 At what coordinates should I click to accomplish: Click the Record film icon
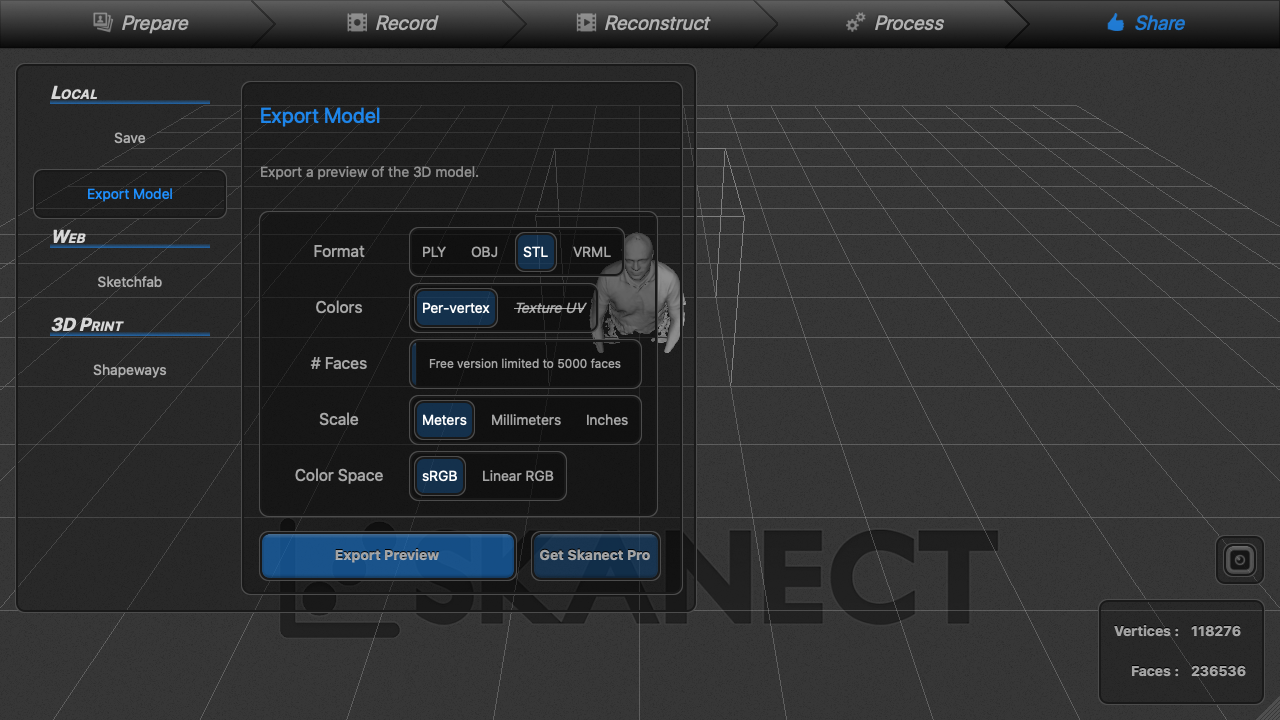(357, 23)
